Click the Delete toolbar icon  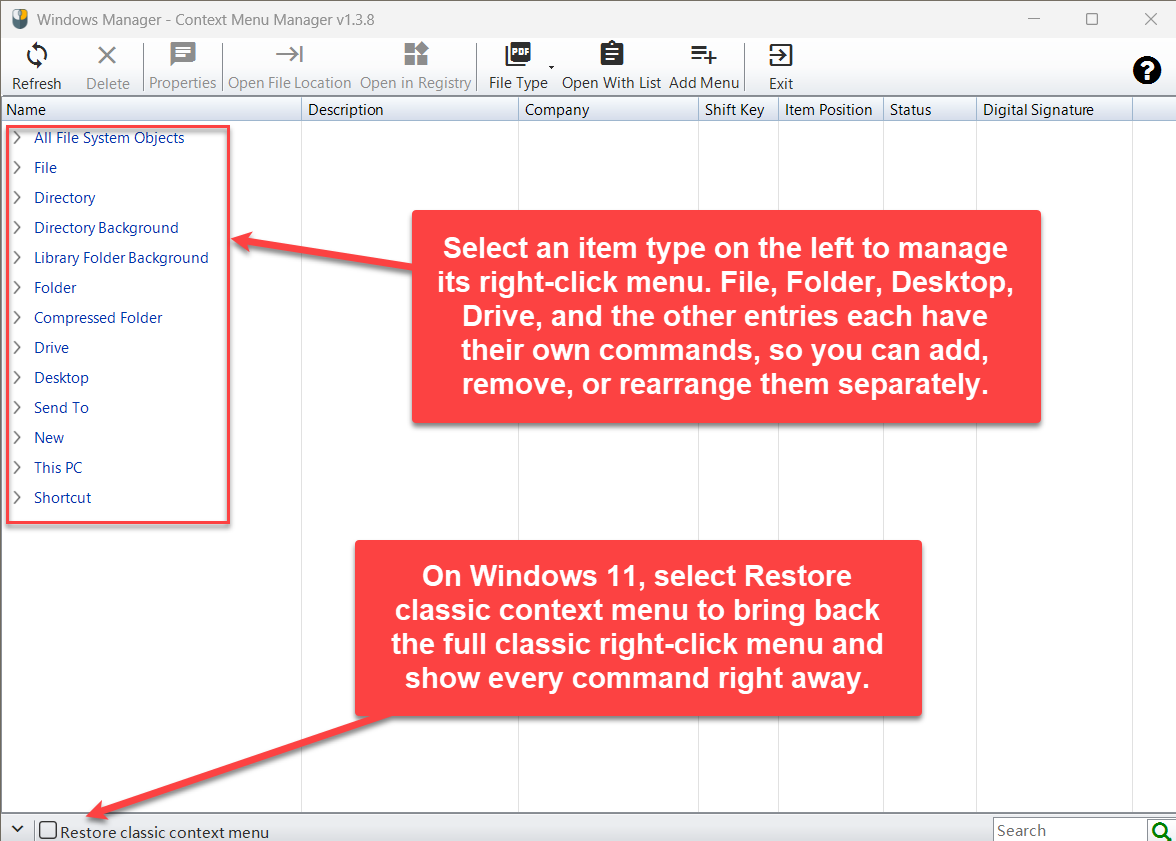coord(107,55)
